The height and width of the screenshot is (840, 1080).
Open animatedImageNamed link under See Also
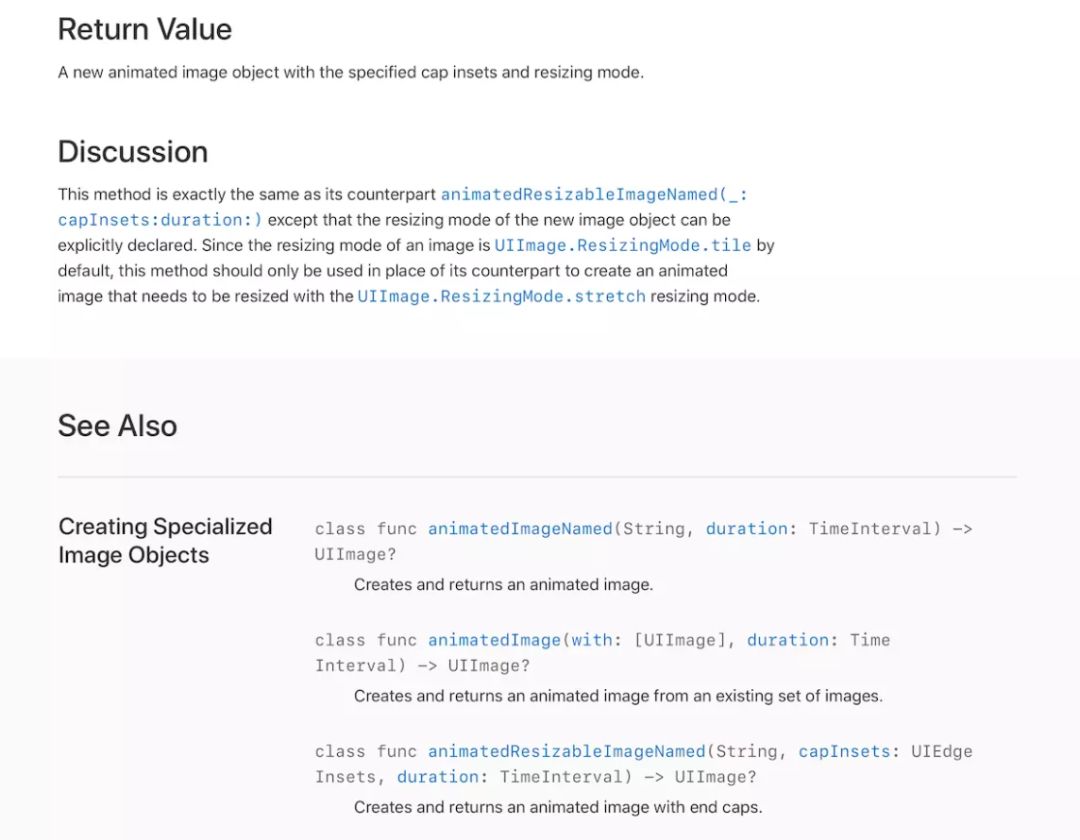520,529
